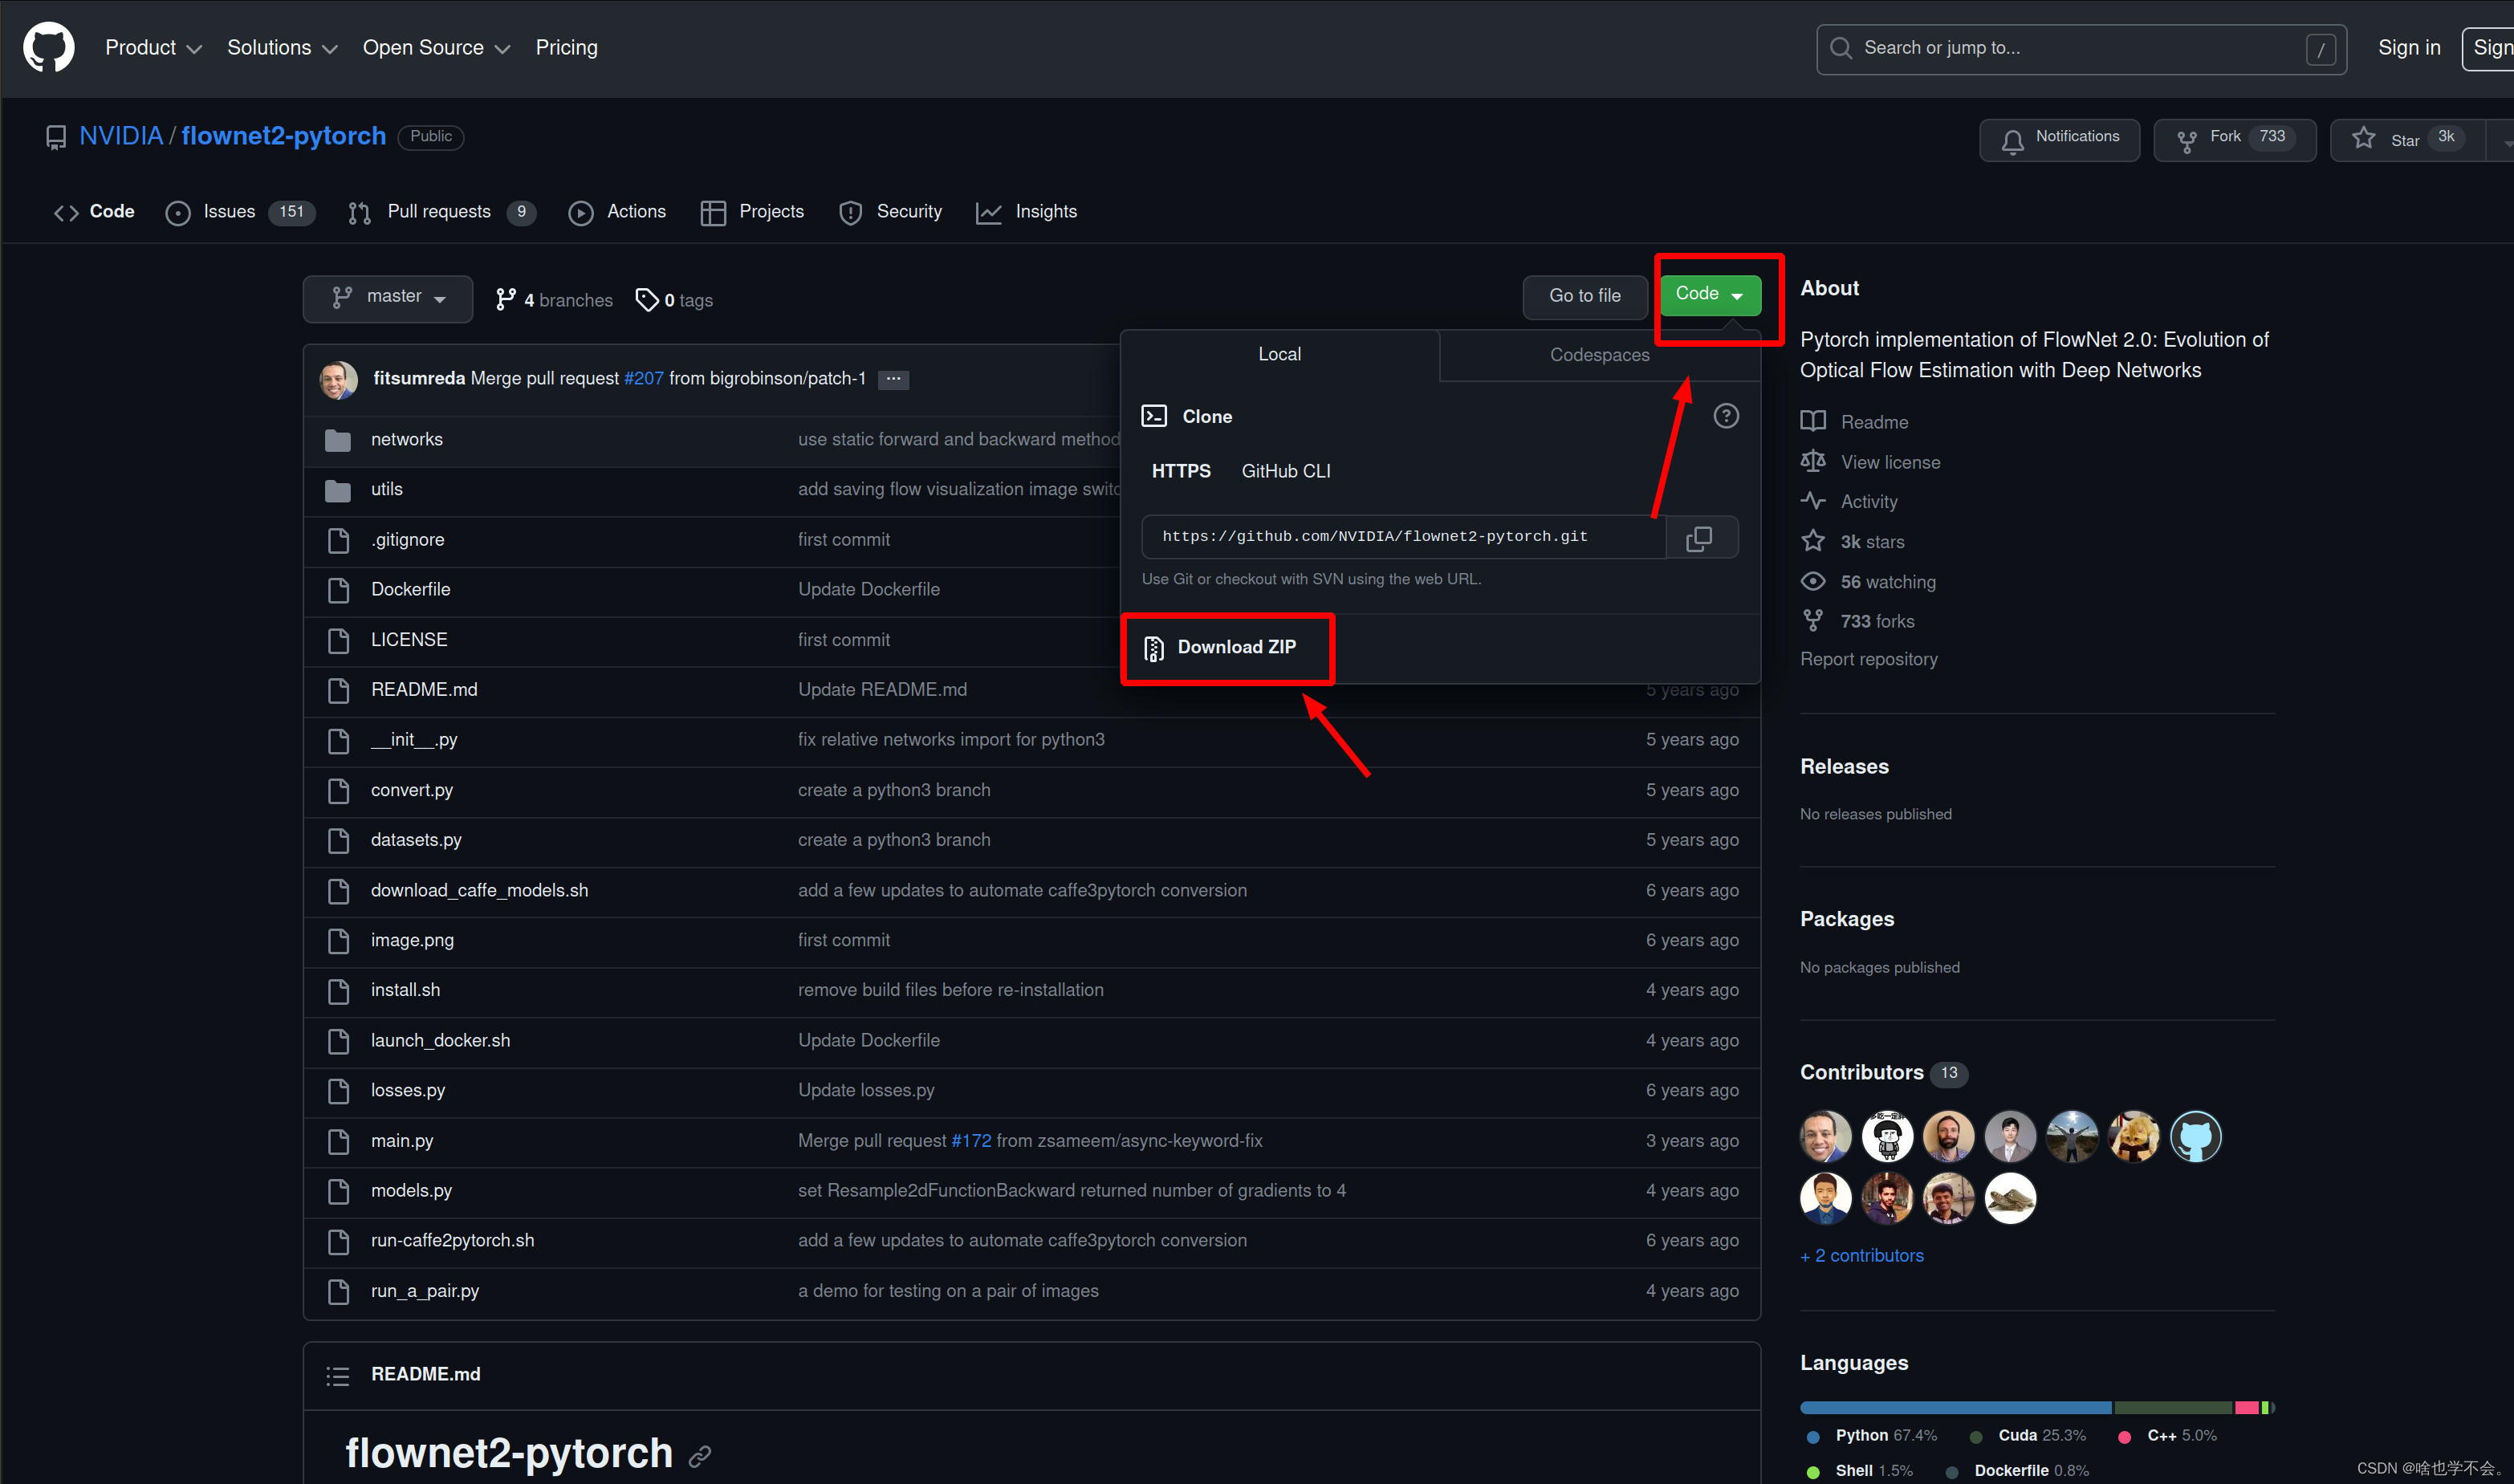Click the search magnifier icon

click(1840, 48)
